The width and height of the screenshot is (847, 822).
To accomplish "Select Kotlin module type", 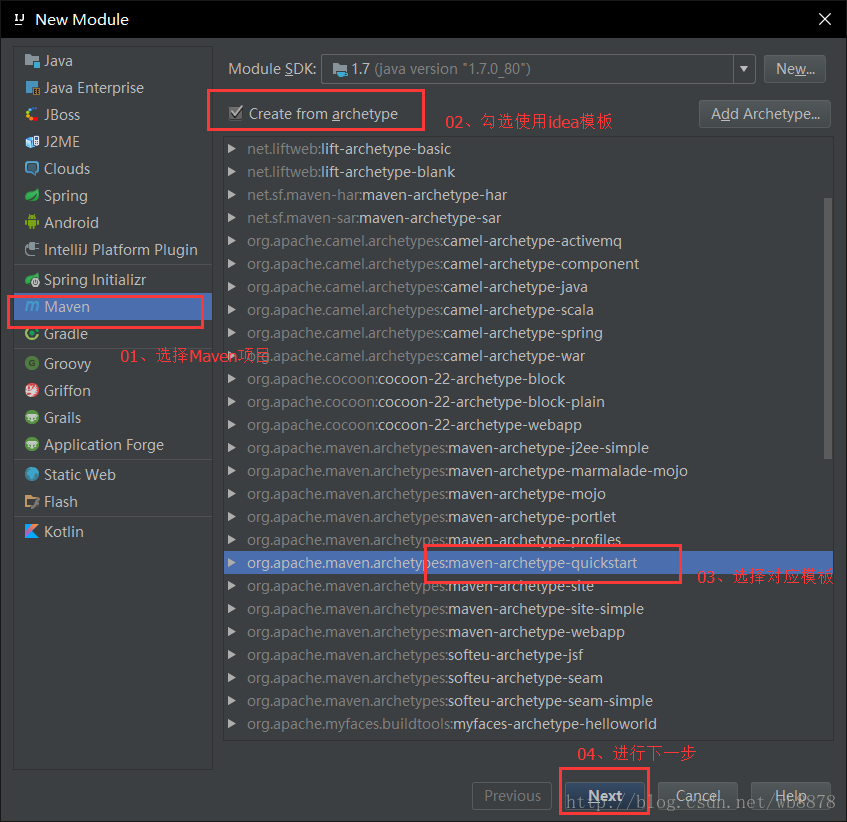I will [113, 531].
